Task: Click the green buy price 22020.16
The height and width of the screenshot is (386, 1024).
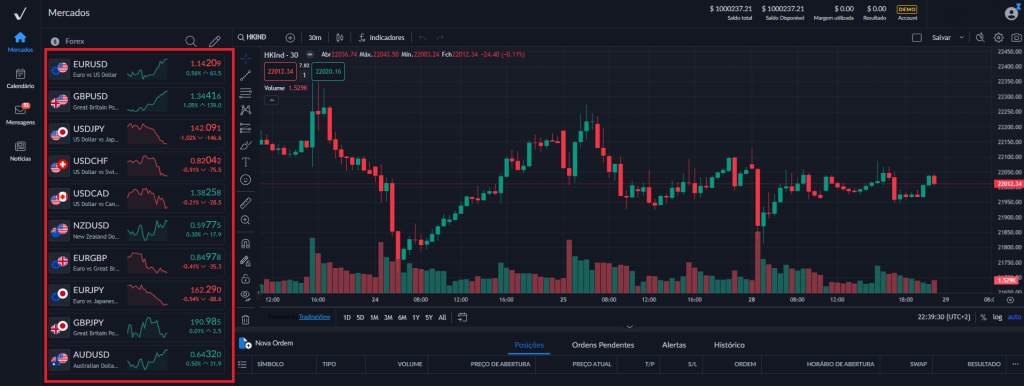Action: [x=327, y=71]
